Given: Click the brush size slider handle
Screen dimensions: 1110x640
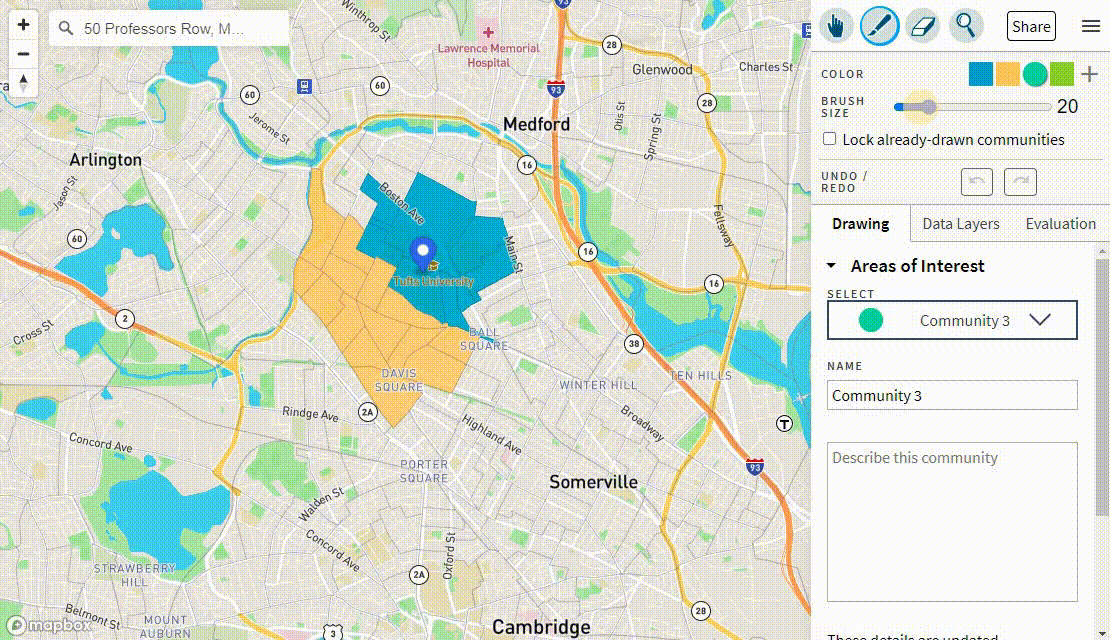Looking at the screenshot, I should (928, 107).
